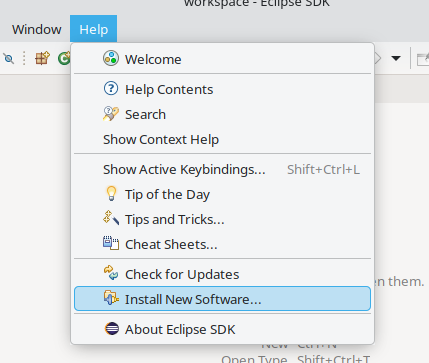Viewport: 429px width, 363px height.
Task: Open Tips and Tricks entry
Action: tap(222, 219)
